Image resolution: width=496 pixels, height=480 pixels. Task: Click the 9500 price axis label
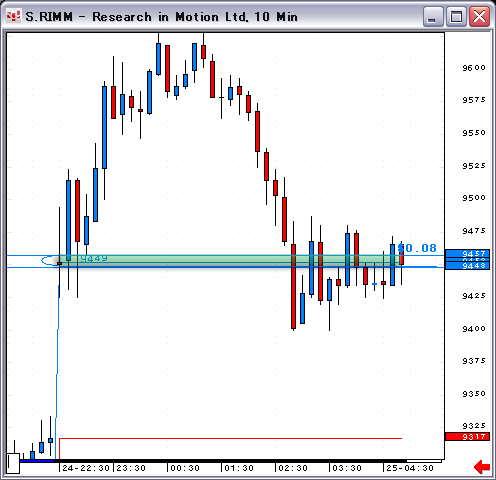point(474,198)
